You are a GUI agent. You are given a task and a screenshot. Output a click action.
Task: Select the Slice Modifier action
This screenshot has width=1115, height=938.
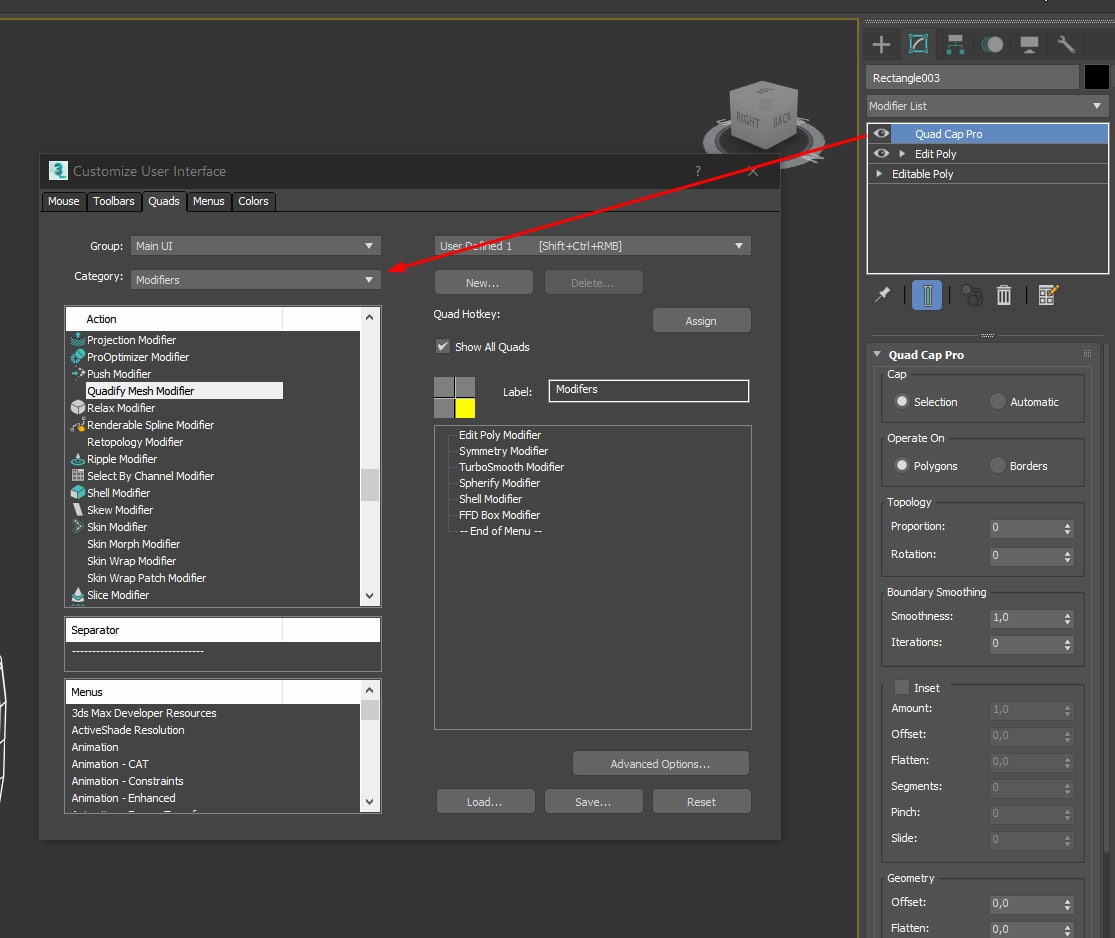pos(117,595)
